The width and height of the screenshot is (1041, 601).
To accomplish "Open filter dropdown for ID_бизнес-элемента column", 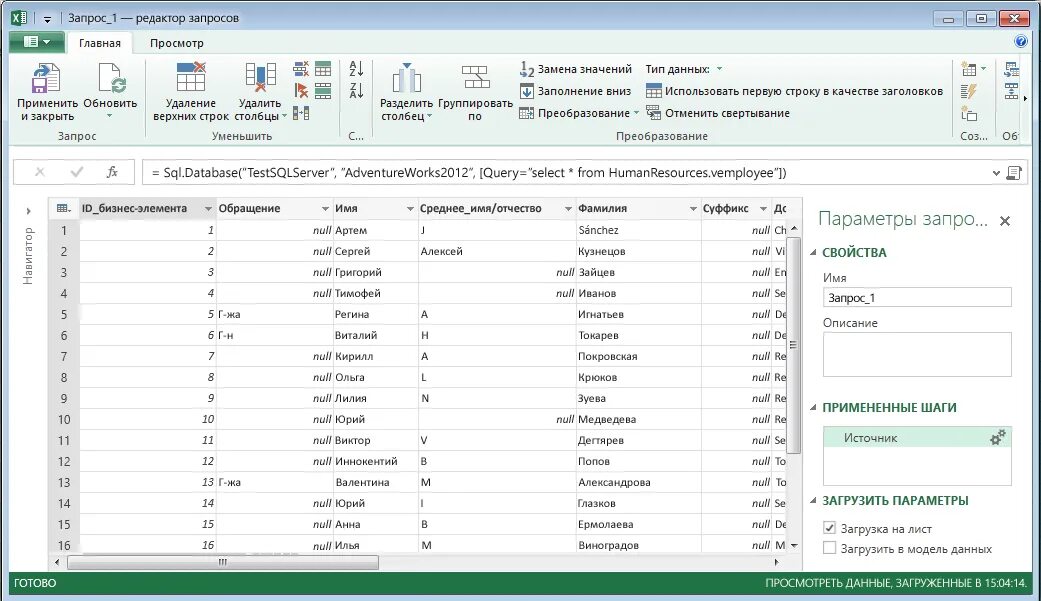I will [208, 209].
